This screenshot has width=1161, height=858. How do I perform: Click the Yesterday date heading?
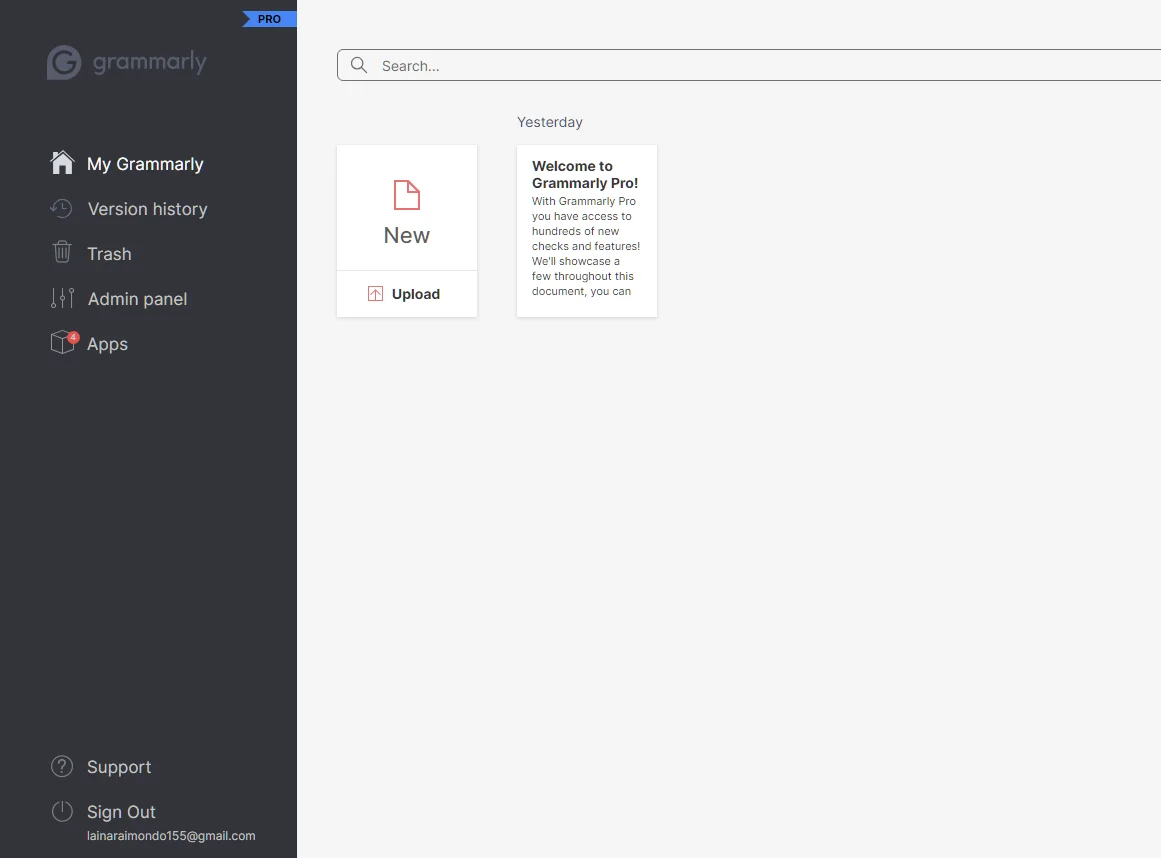(x=549, y=122)
